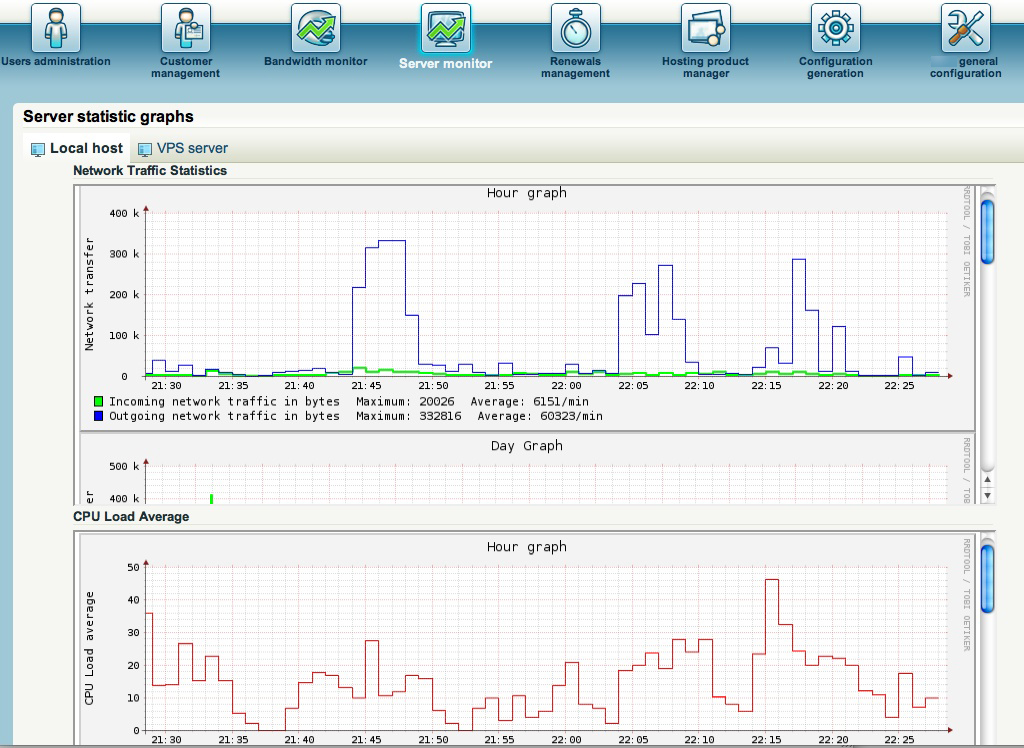Screen dimensions: 1024x748
Task: Open the Bandwidth monitor icon
Action: 316,28
